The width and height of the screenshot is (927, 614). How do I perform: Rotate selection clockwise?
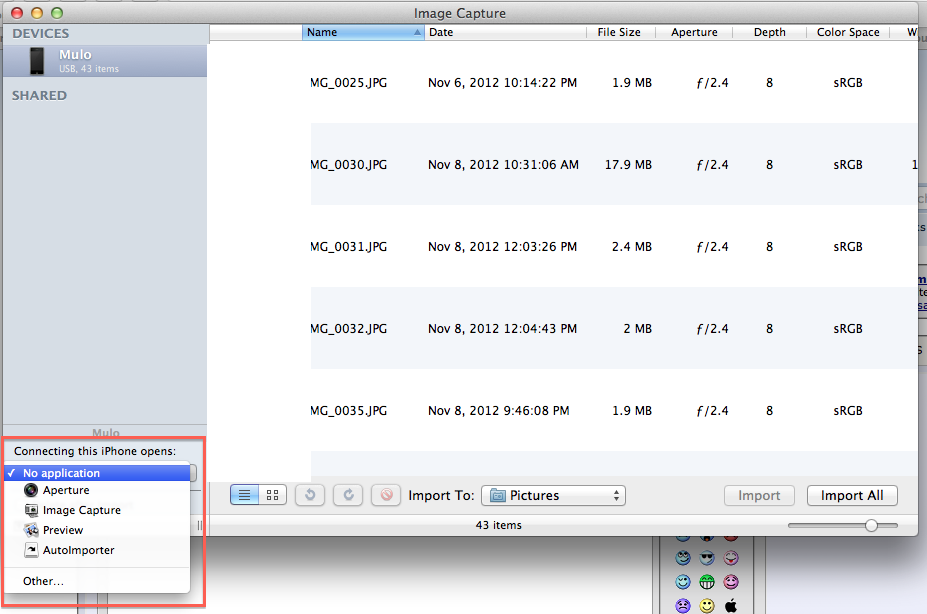click(x=348, y=495)
